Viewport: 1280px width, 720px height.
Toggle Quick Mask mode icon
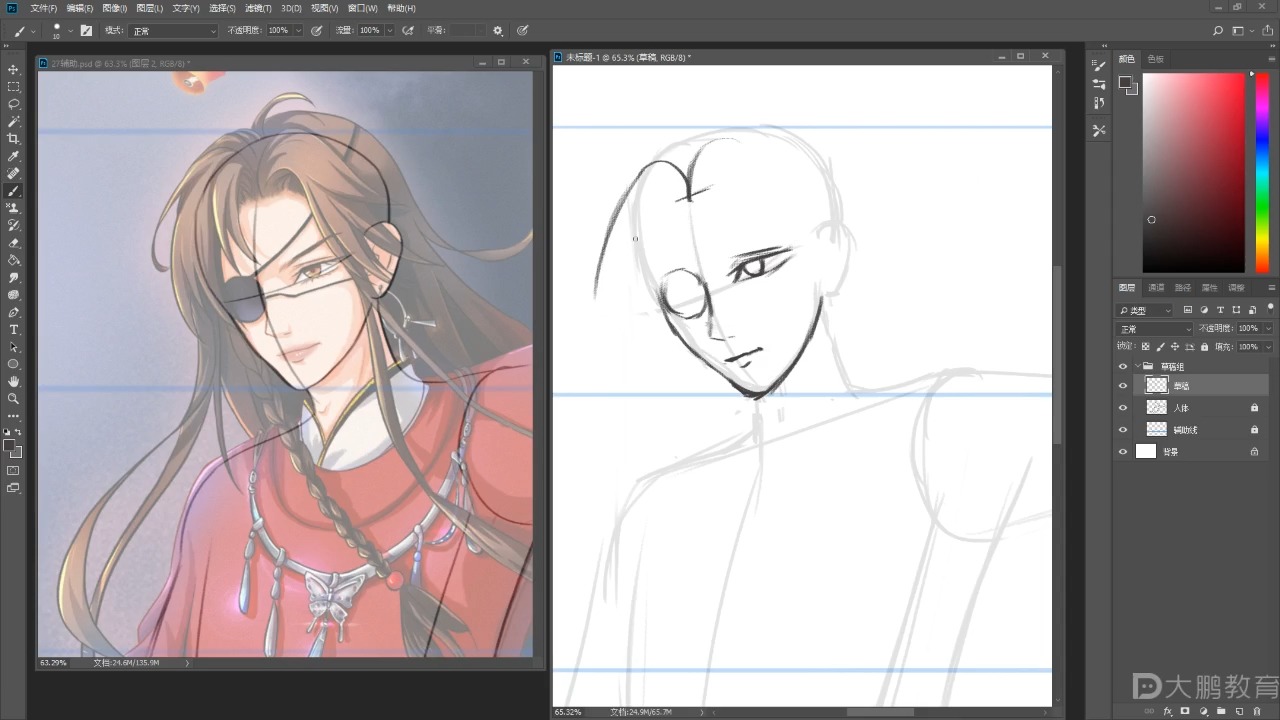[x=13, y=470]
